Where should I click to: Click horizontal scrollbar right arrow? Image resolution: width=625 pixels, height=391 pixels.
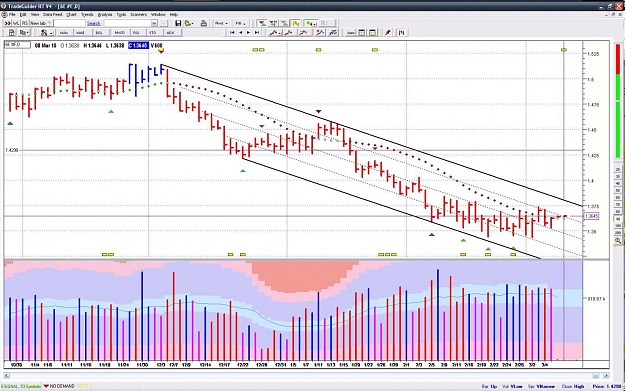[606, 375]
